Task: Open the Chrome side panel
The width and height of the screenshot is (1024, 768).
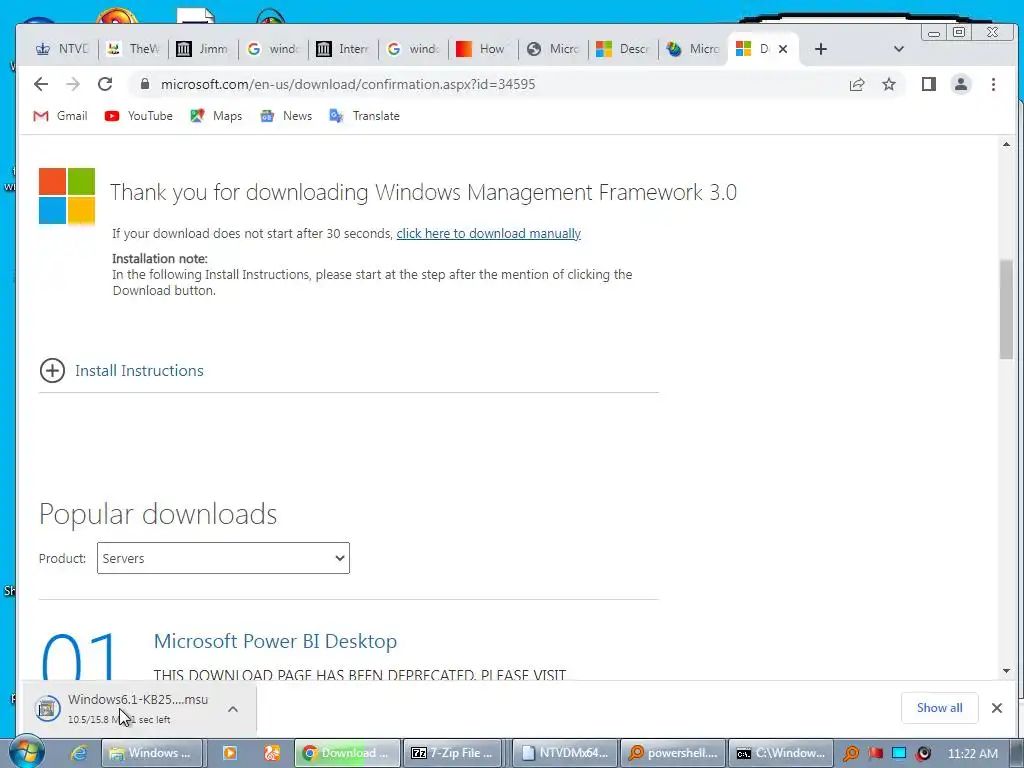Action: [x=929, y=84]
